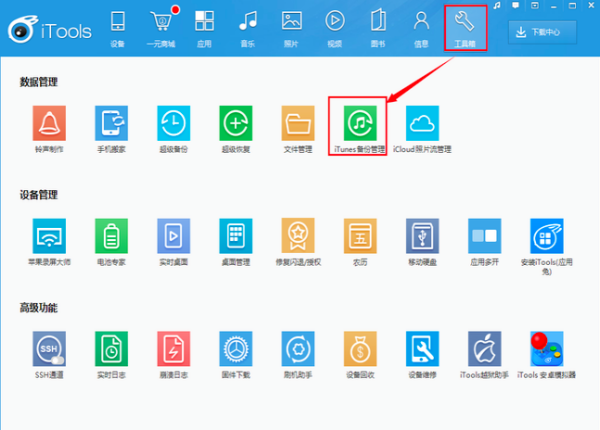This screenshot has width=600, height=430.
Task: Open the 文件管理 file manager
Action: click(x=298, y=123)
